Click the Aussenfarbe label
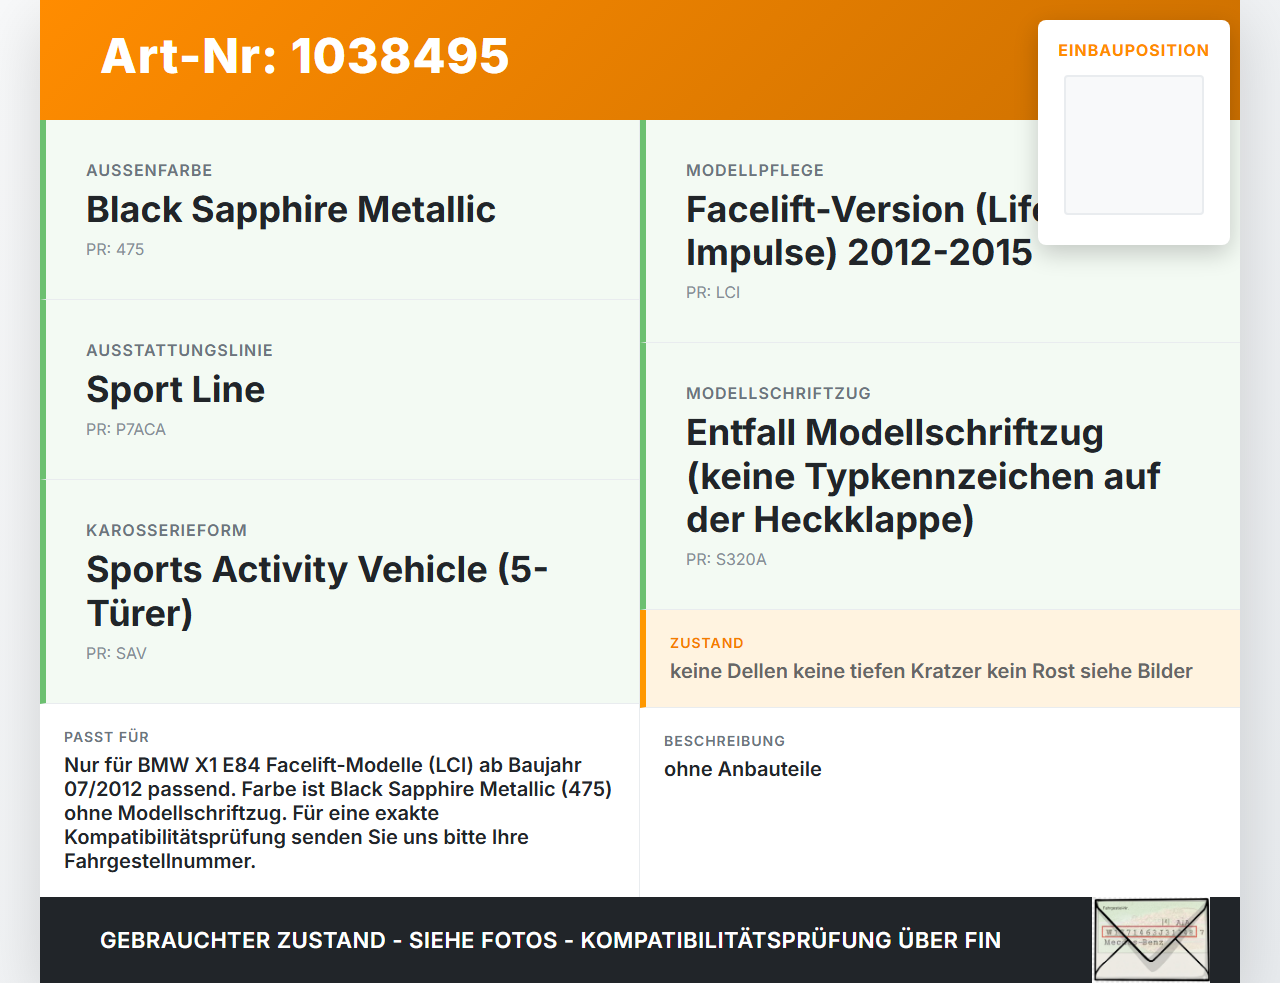 [149, 171]
